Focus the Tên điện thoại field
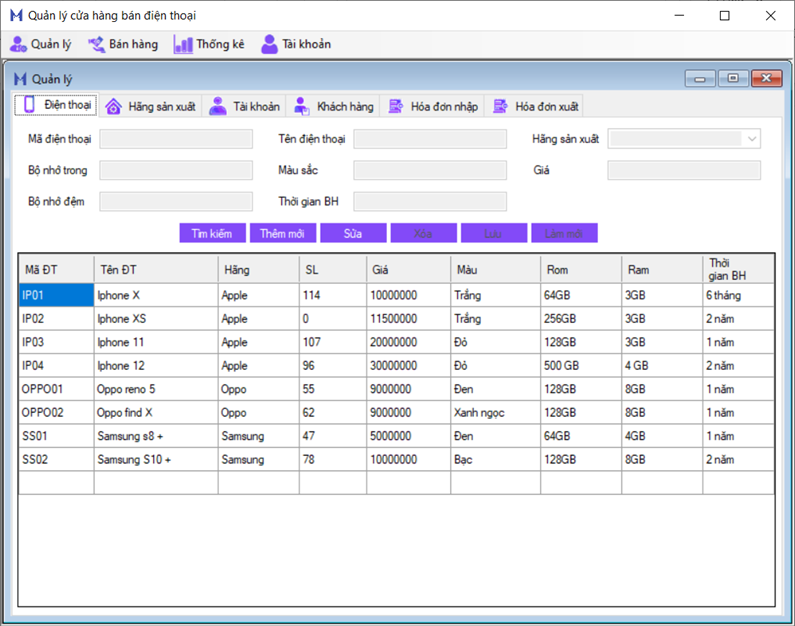Image resolution: width=795 pixels, height=626 pixels. (x=430, y=139)
